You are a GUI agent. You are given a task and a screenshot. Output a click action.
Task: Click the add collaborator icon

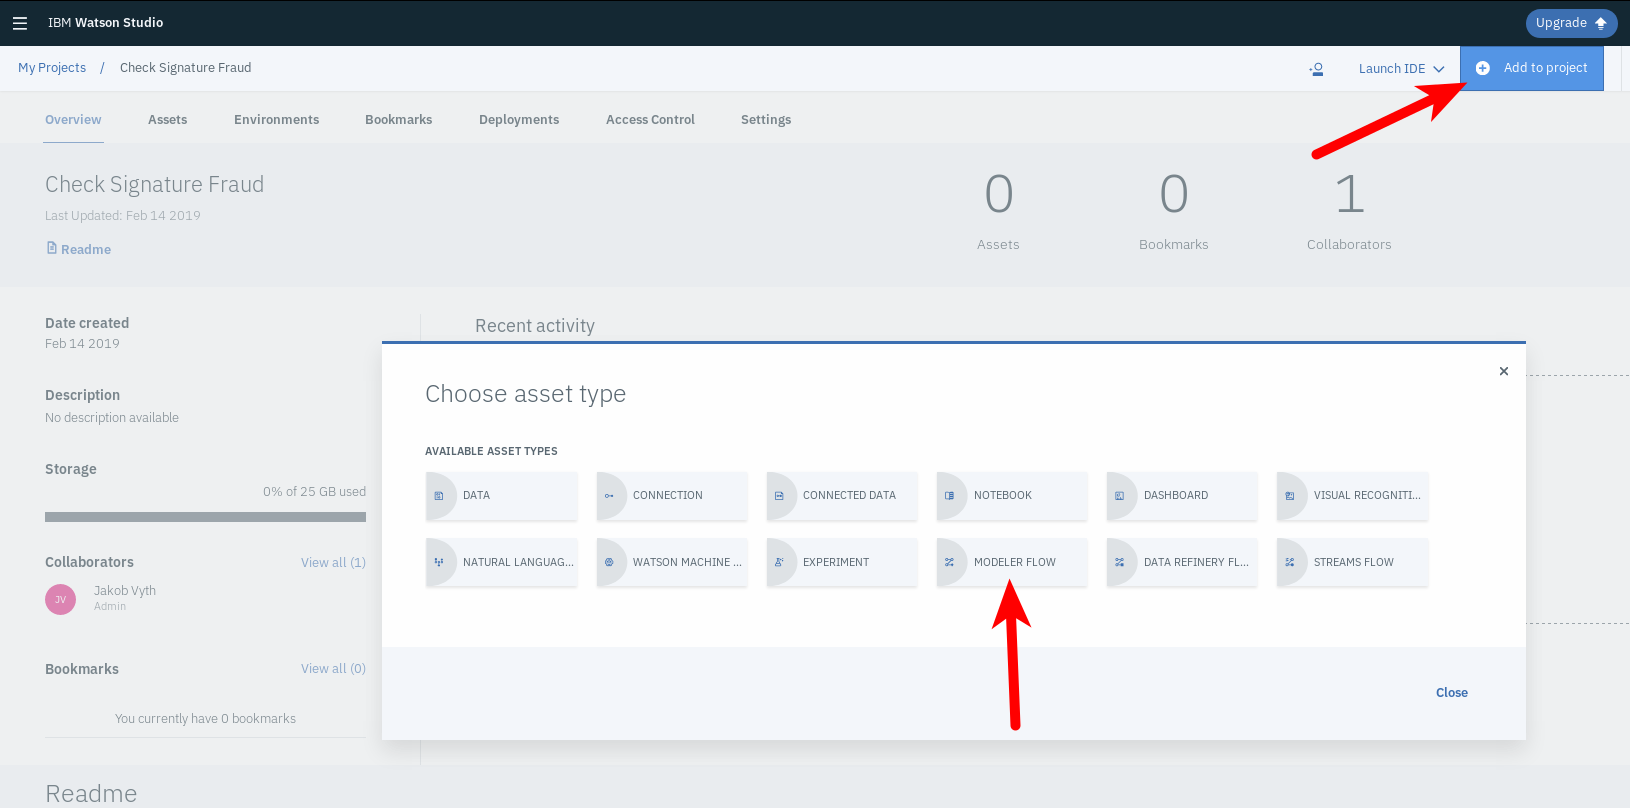[1316, 69]
